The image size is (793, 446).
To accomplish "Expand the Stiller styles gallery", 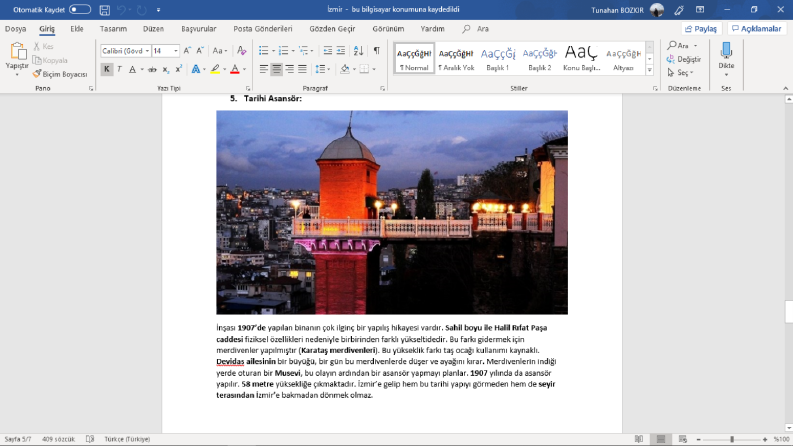I will (x=649, y=70).
